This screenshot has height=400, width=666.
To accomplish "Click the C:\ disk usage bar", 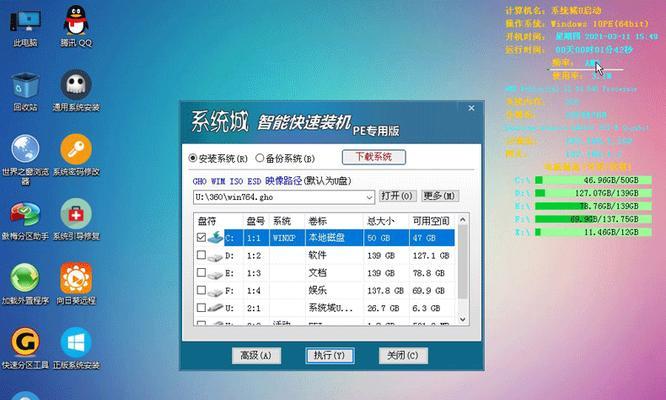I will (x=593, y=180).
